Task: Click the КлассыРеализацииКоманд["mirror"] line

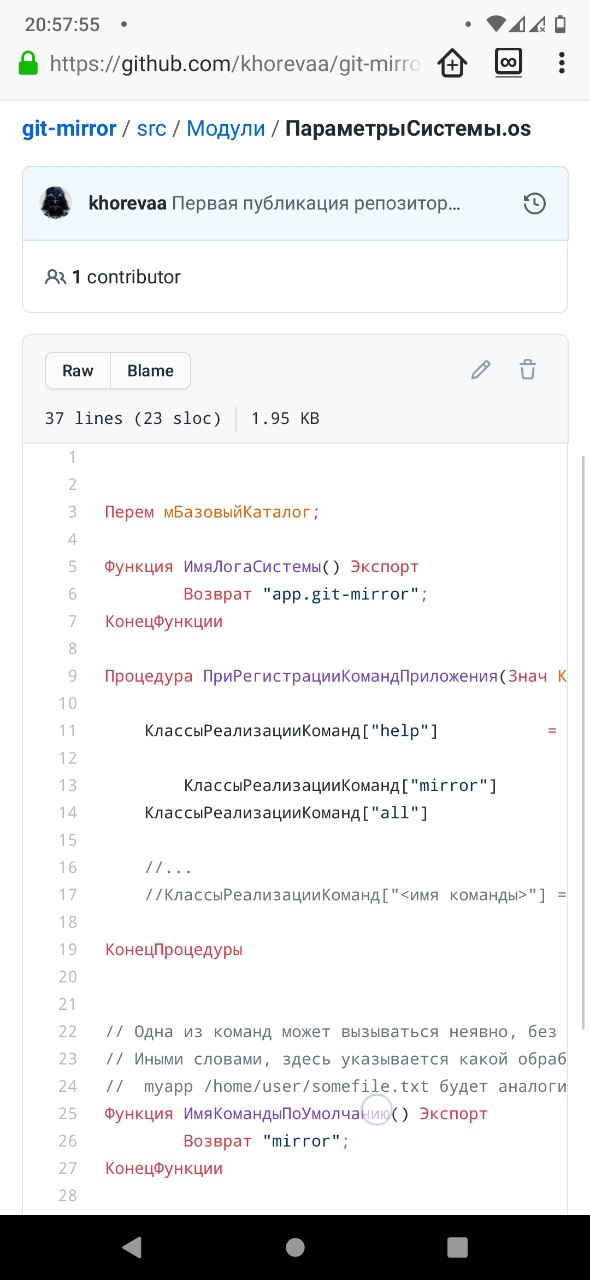Action: click(341, 785)
